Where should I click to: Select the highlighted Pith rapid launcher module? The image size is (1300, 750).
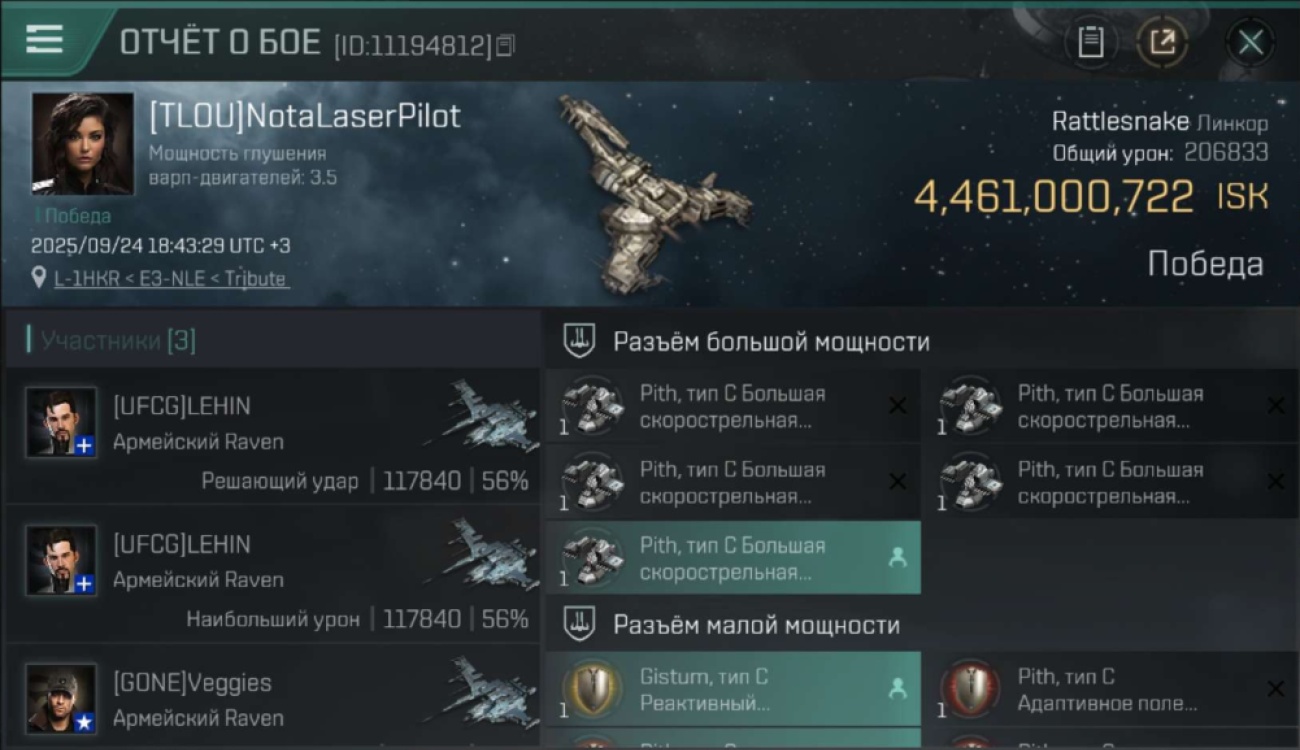click(x=732, y=559)
